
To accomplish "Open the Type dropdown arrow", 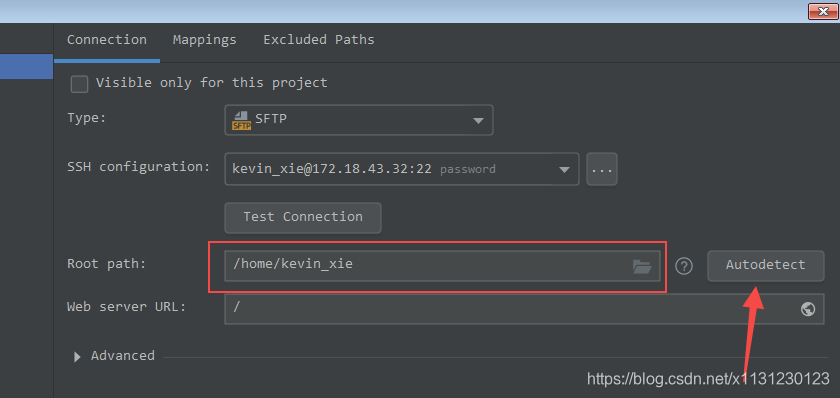I will click(x=478, y=121).
